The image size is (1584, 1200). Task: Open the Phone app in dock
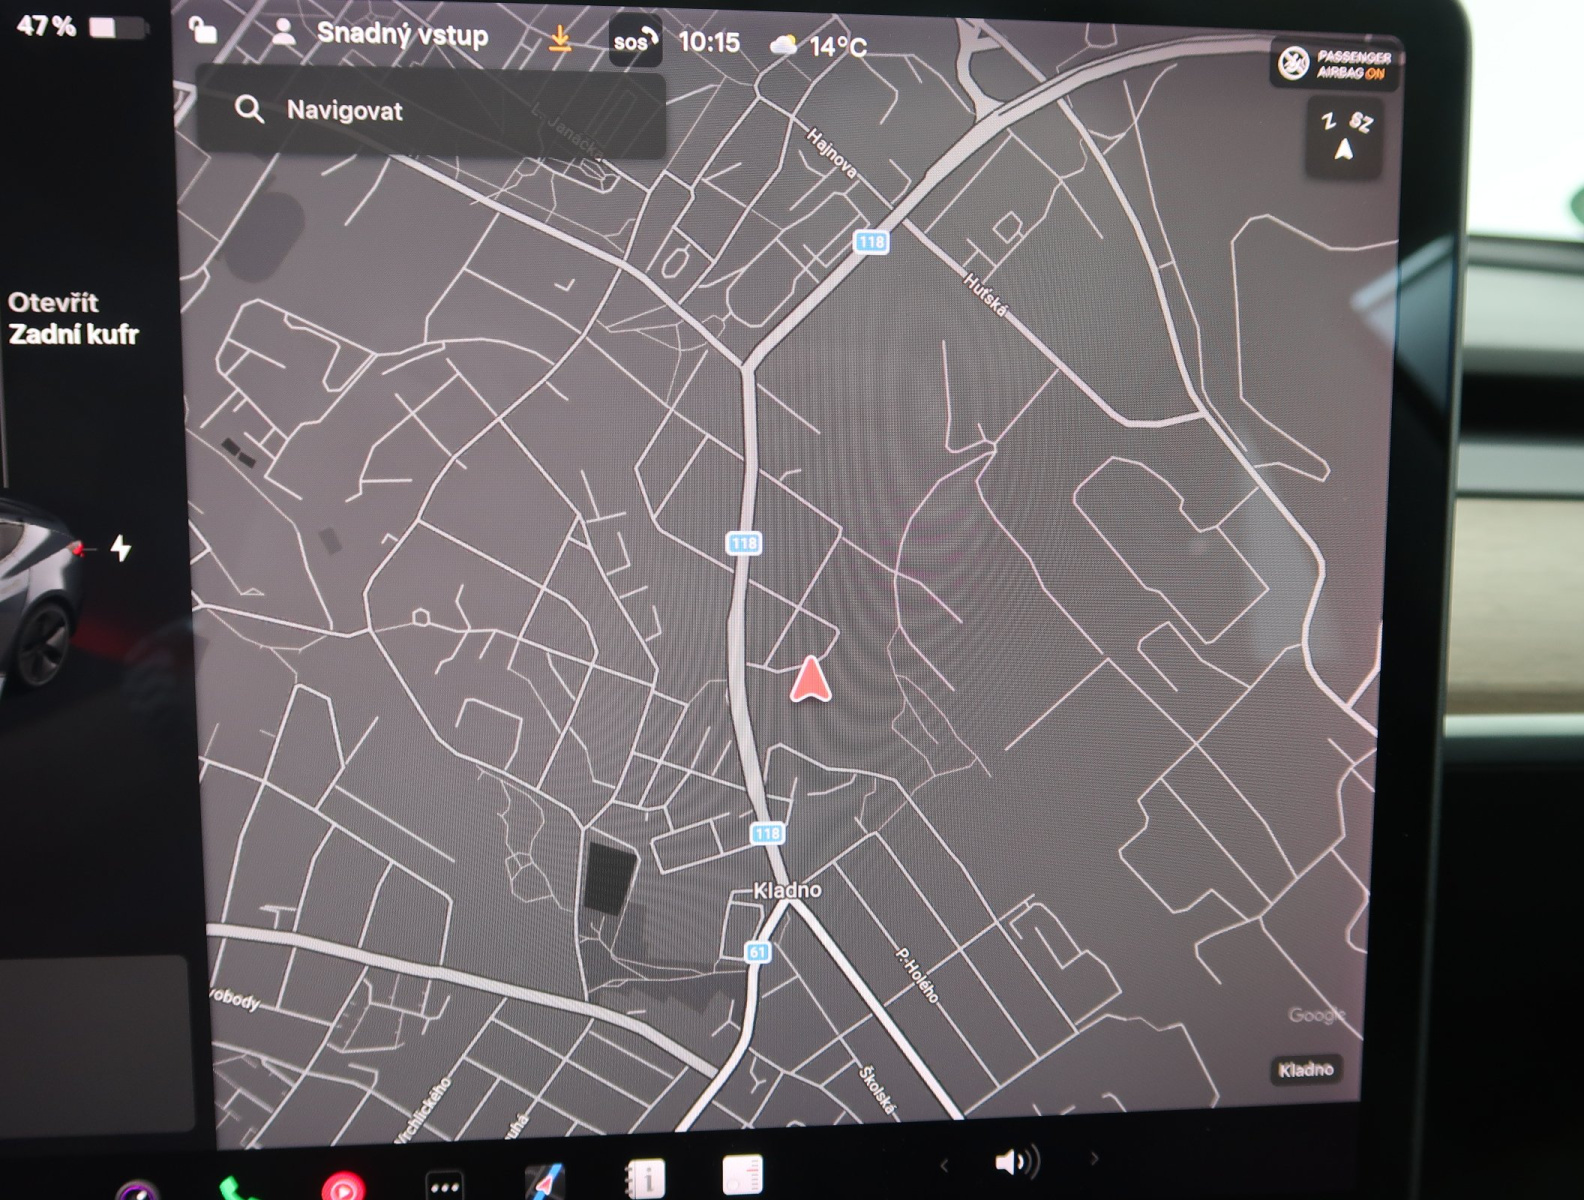[235, 1188]
